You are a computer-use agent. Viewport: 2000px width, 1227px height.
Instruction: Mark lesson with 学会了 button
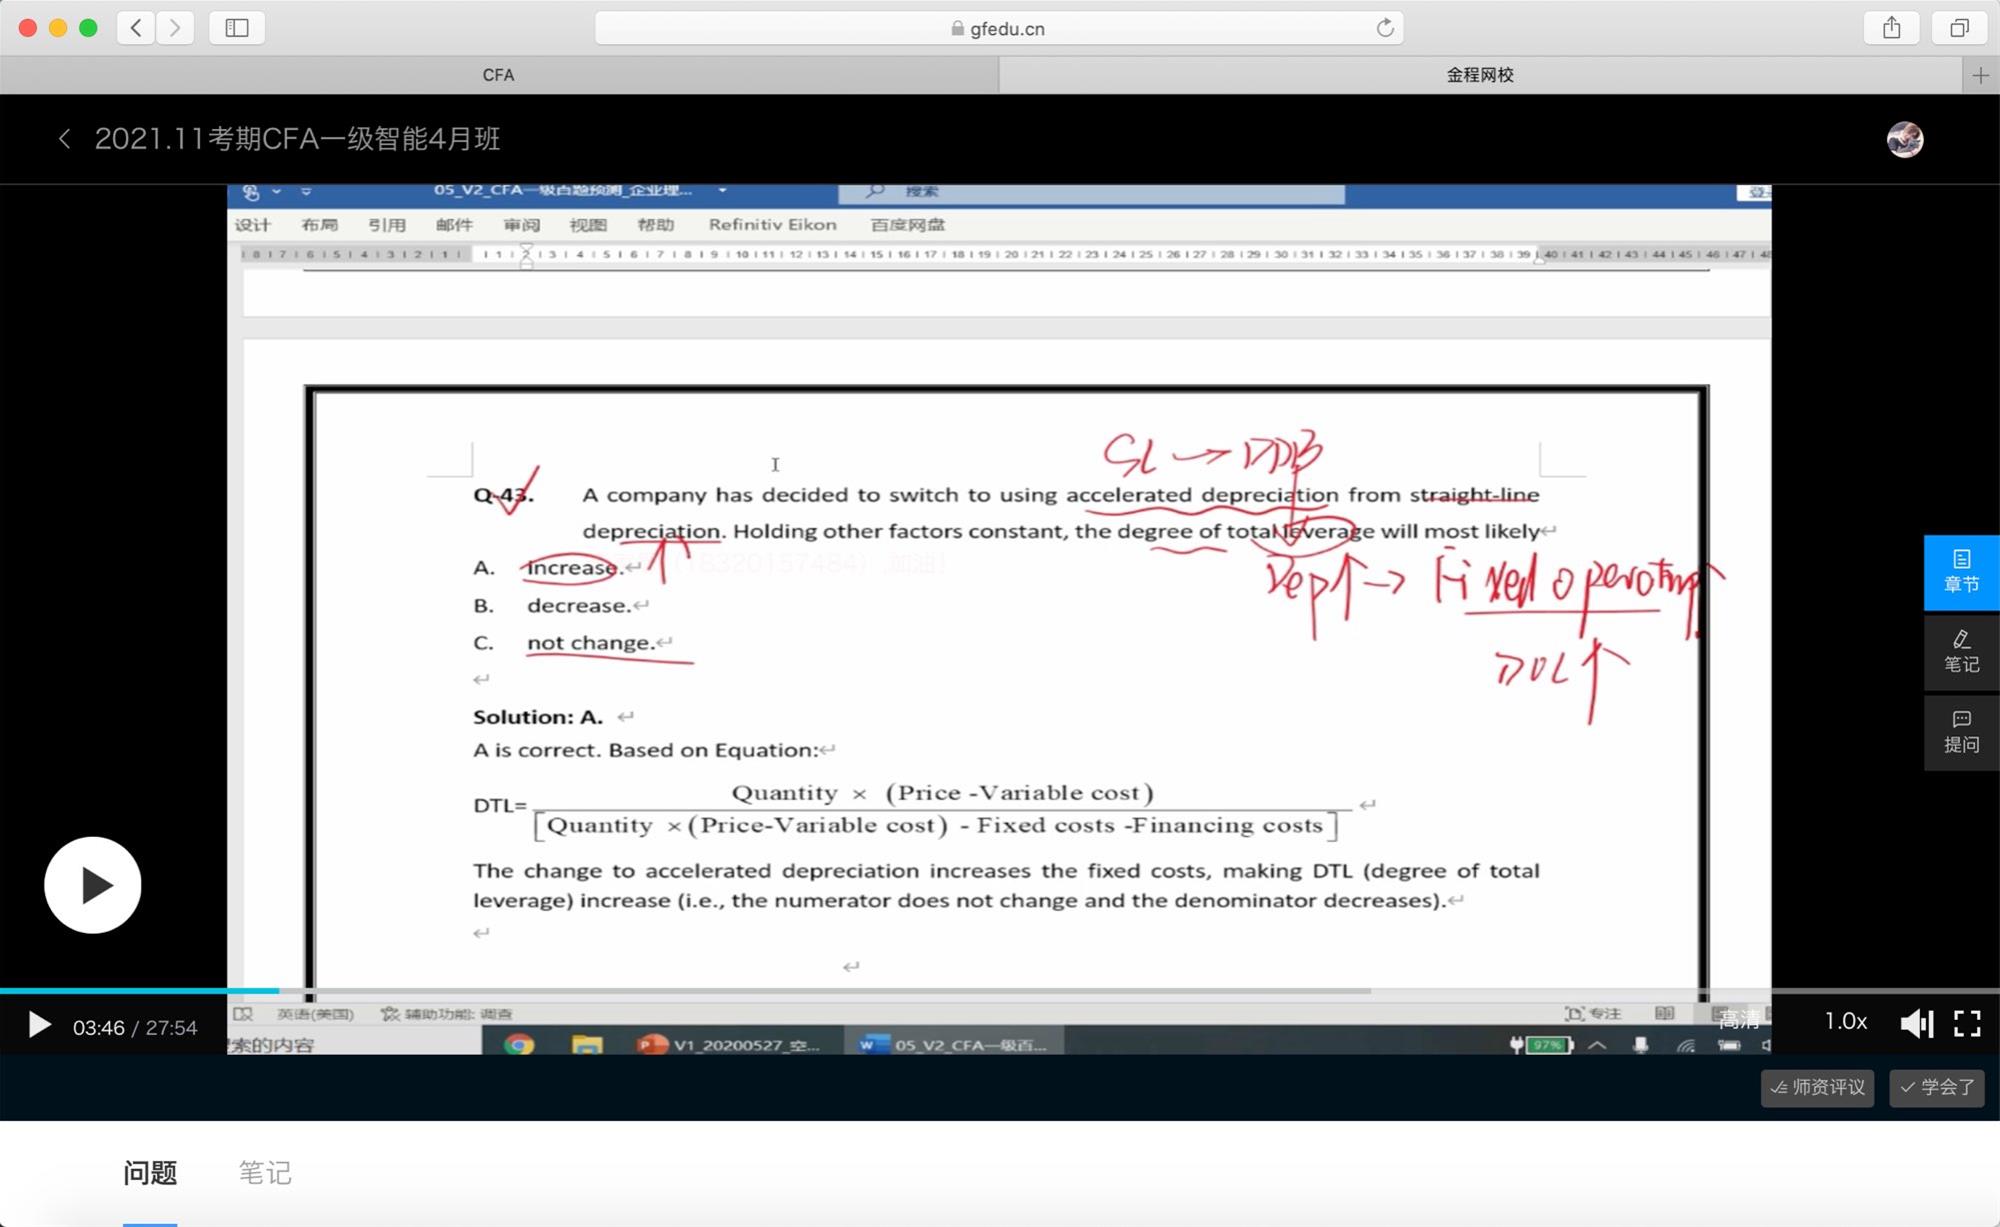[x=1936, y=1087]
